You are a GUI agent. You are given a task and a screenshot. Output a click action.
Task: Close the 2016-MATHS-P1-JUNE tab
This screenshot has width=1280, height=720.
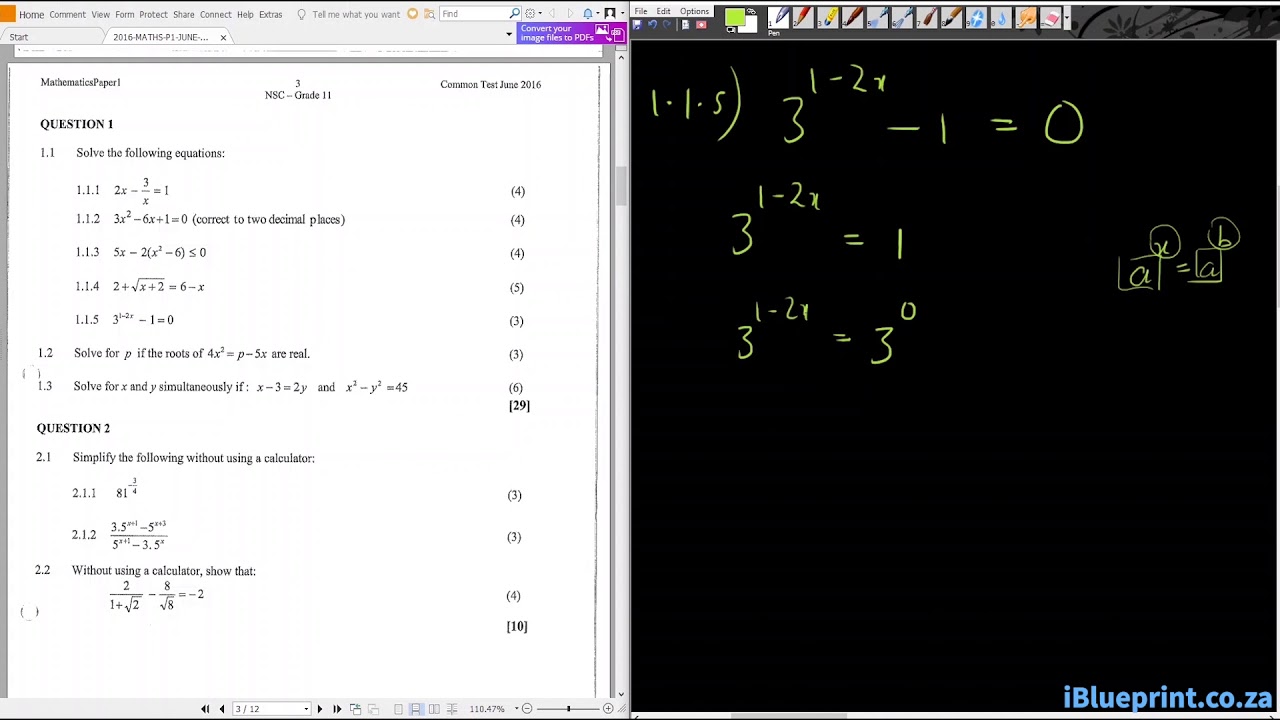click(x=223, y=37)
